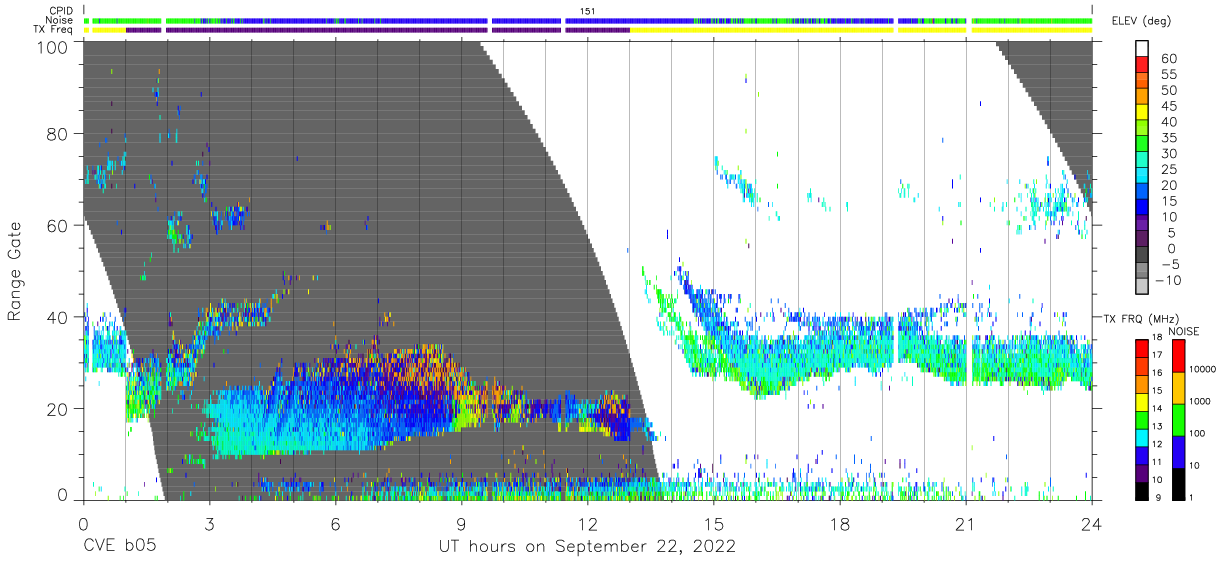
Task: Click the range gate tick label 40
Action: [57, 317]
